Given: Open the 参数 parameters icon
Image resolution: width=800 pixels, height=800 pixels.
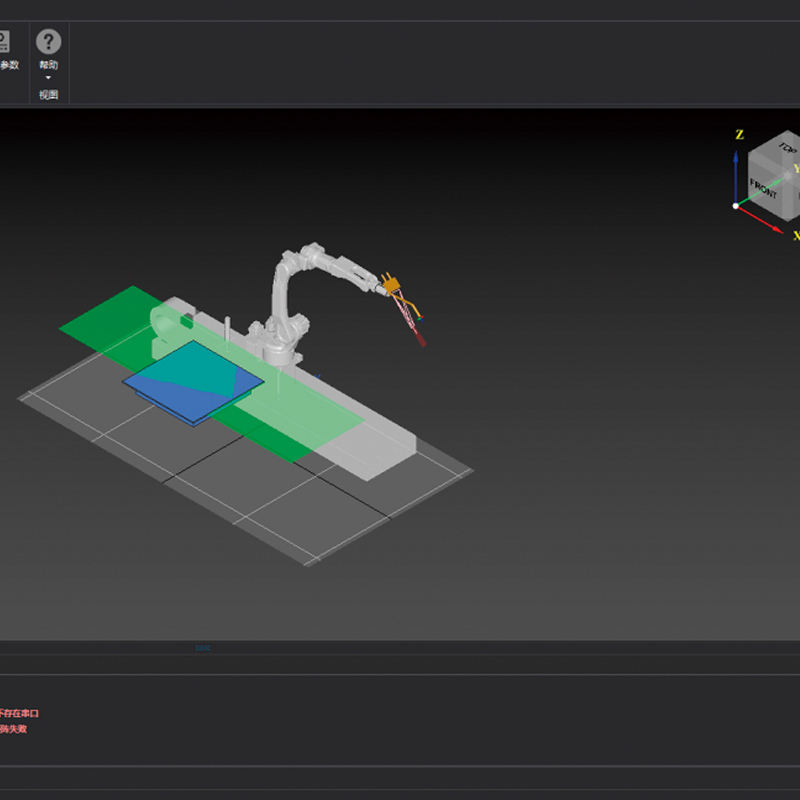Looking at the screenshot, I should (x=3, y=42).
